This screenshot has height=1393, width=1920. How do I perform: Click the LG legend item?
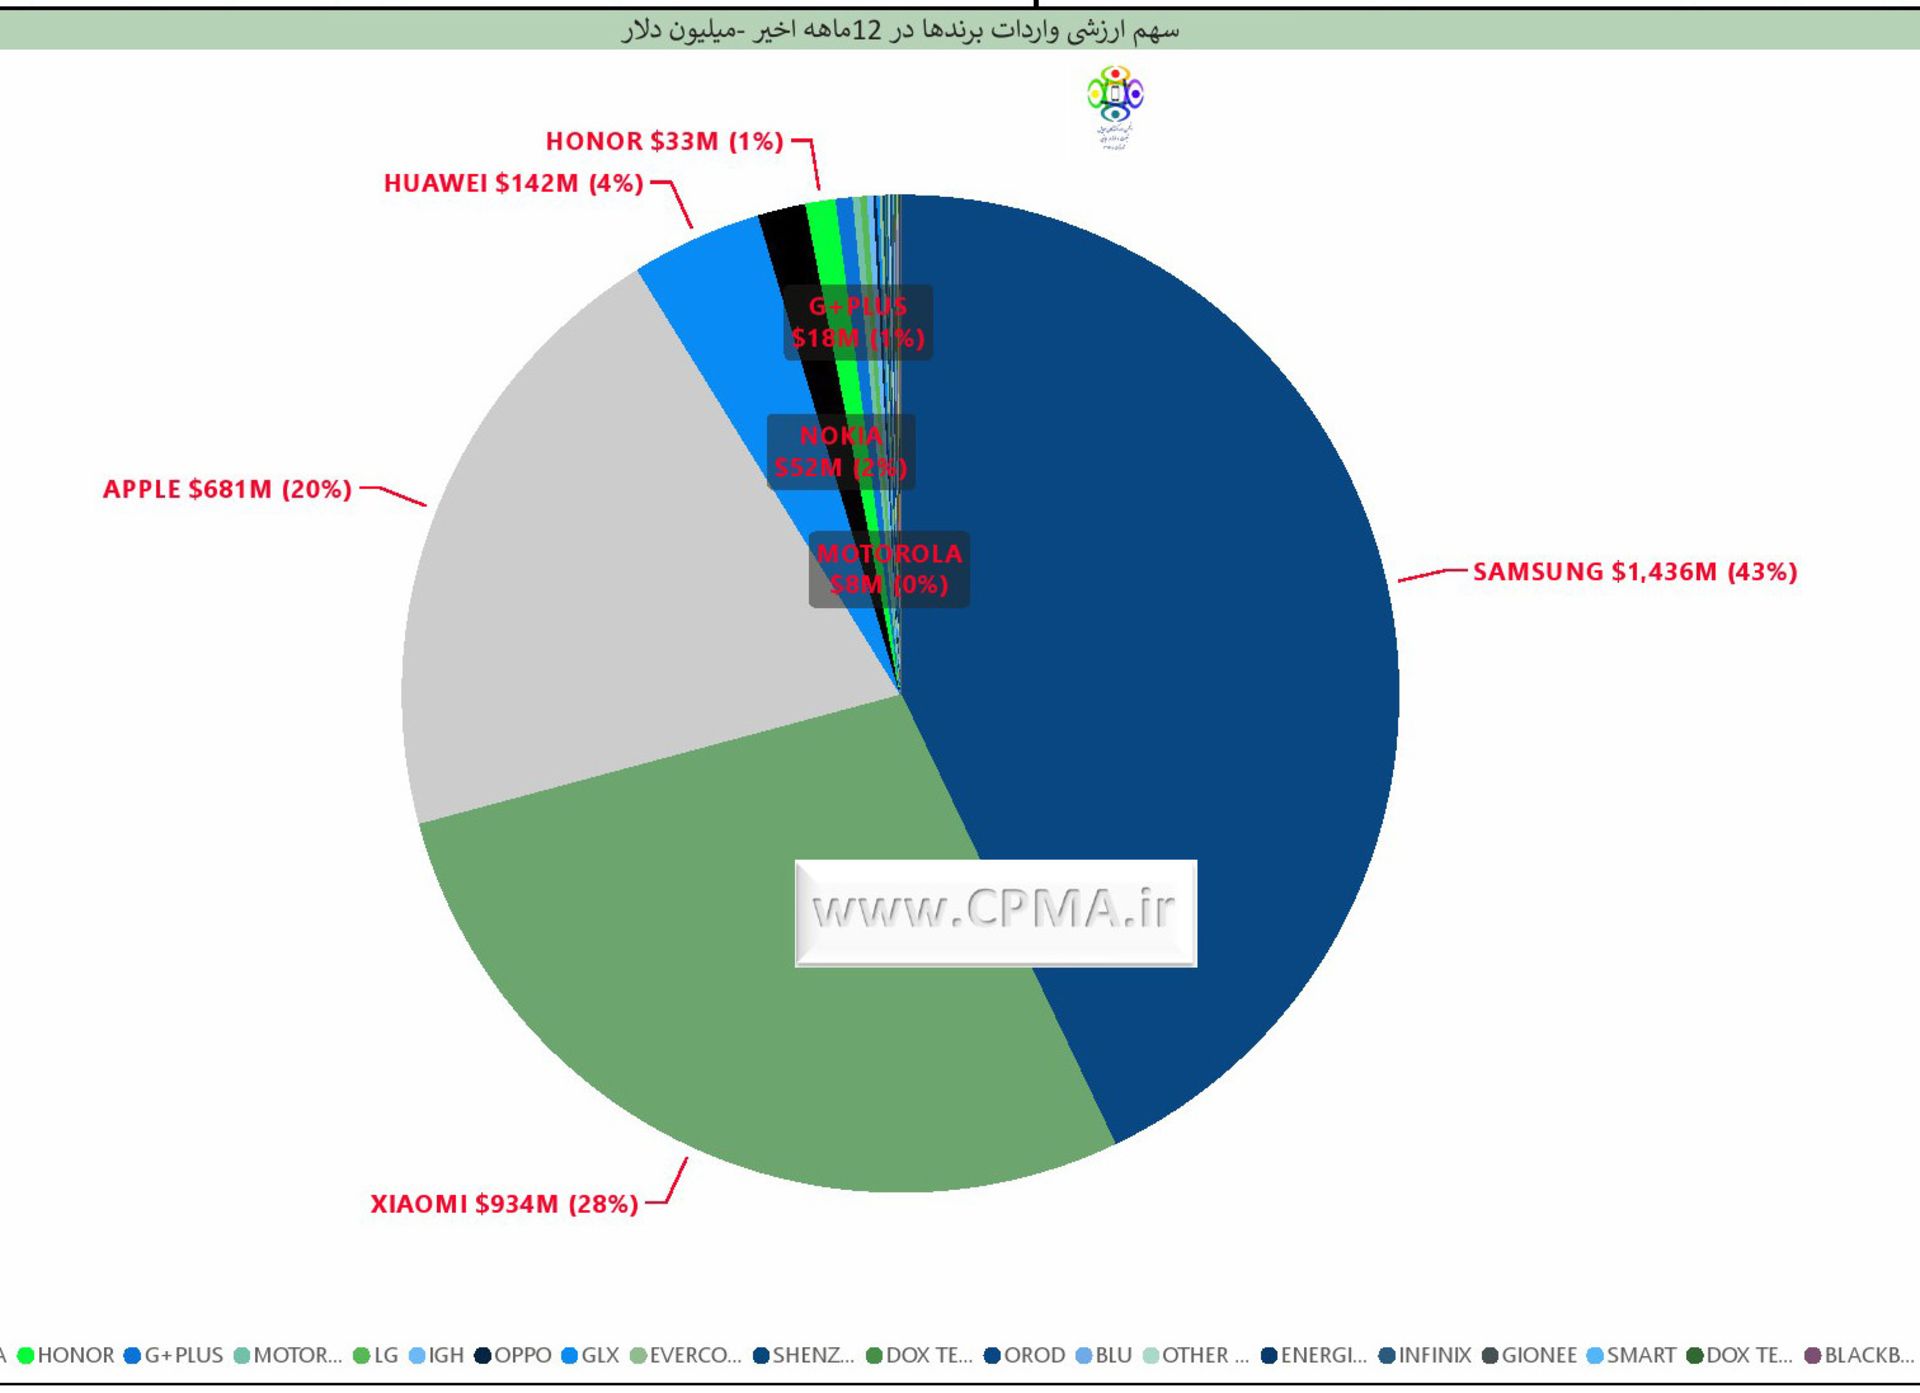(385, 1355)
